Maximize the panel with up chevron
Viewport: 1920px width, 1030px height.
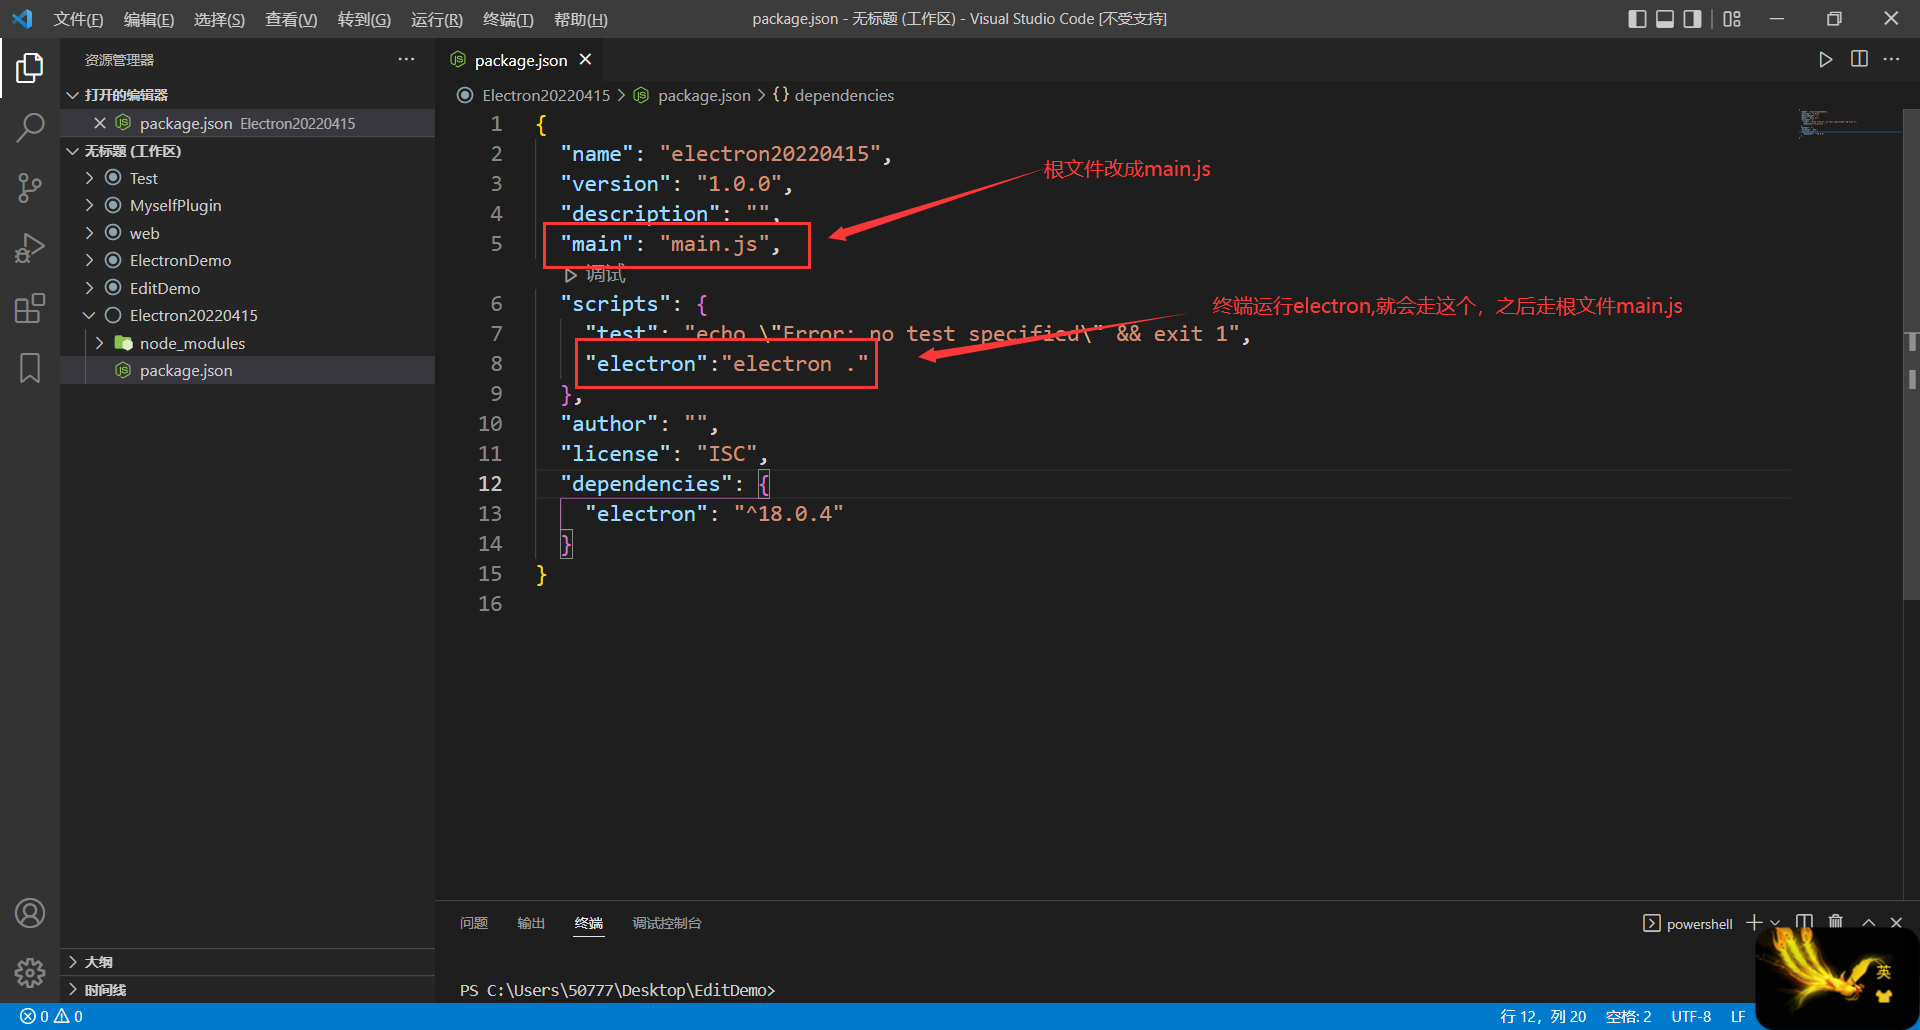click(x=1868, y=922)
